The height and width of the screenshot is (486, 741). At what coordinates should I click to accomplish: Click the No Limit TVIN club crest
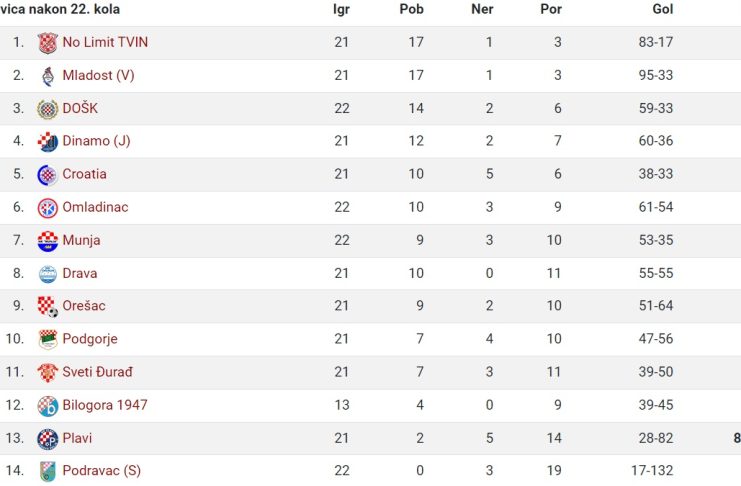(48, 43)
